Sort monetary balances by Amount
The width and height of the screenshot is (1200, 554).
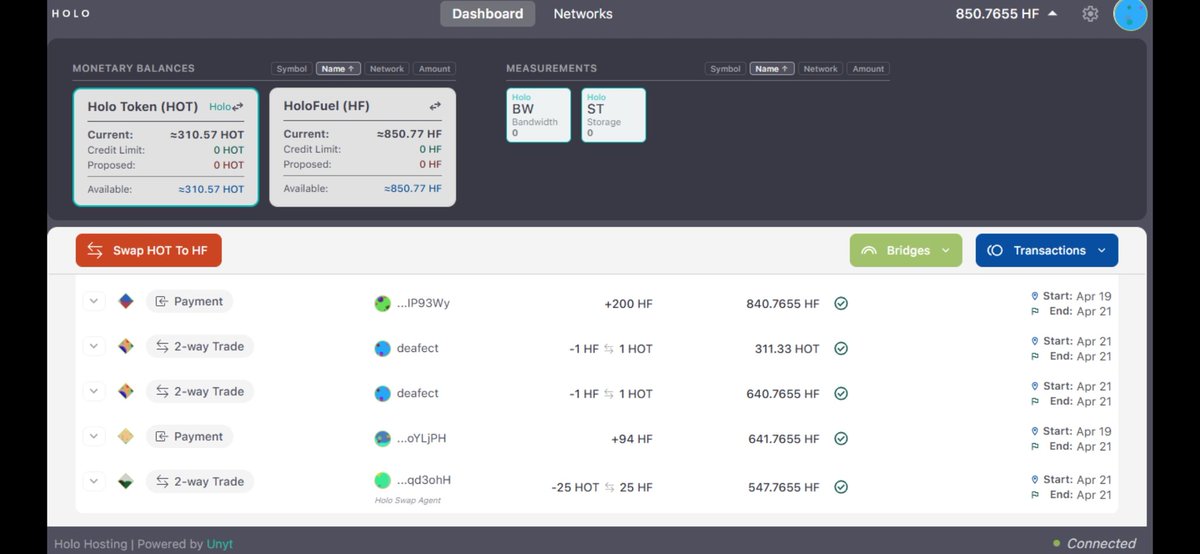click(x=434, y=69)
